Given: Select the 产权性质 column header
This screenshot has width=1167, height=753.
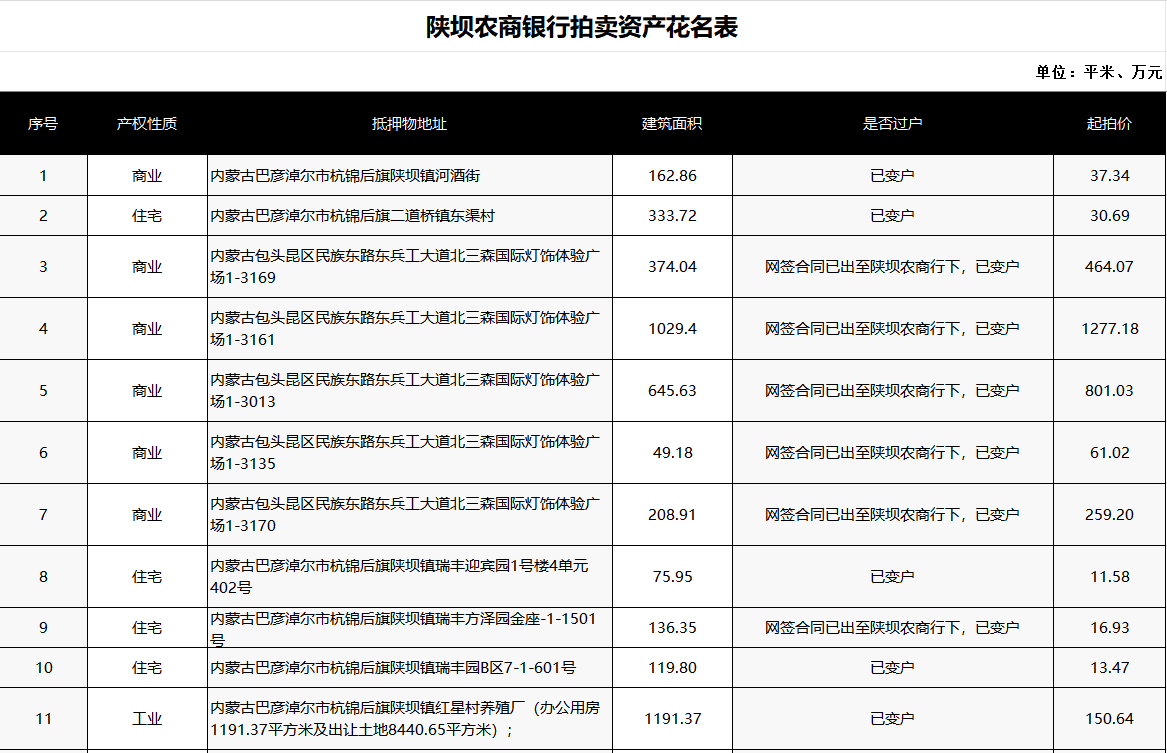Looking at the screenshot, I should pyautogui.click(x=146, y=123).
